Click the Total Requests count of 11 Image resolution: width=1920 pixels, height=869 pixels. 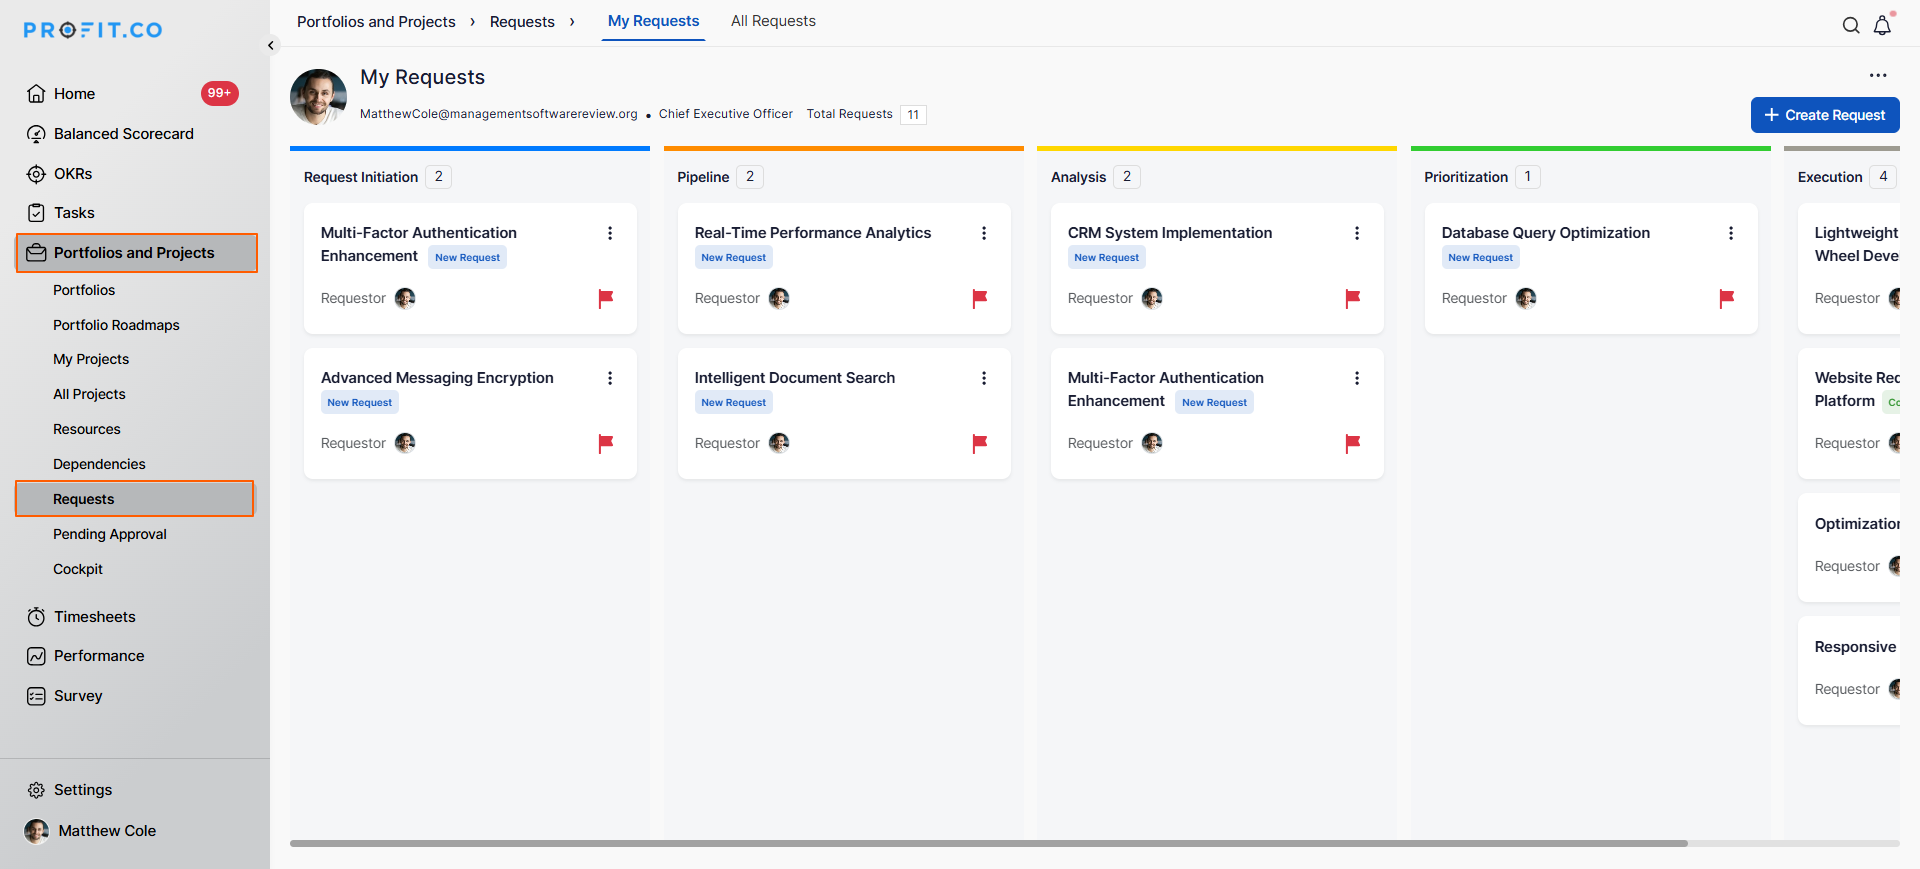click(x=913, y=115)
